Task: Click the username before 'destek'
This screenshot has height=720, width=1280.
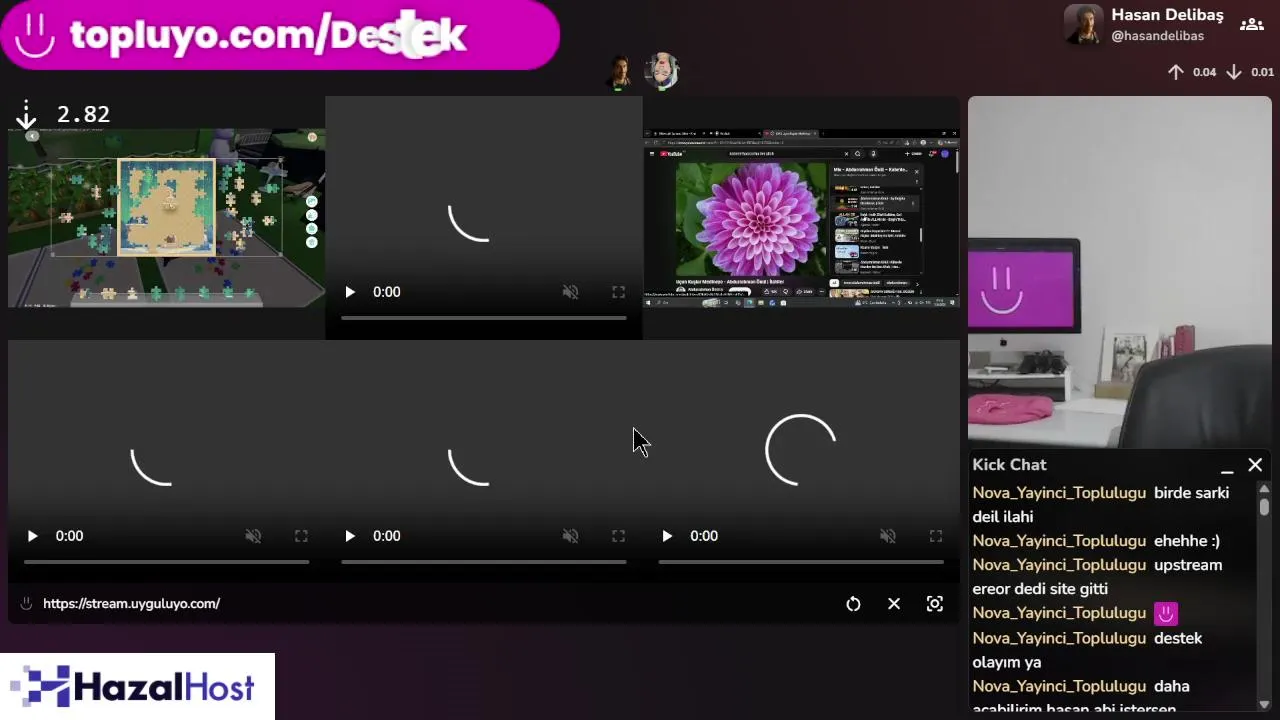Action: tap(1059, 638)
